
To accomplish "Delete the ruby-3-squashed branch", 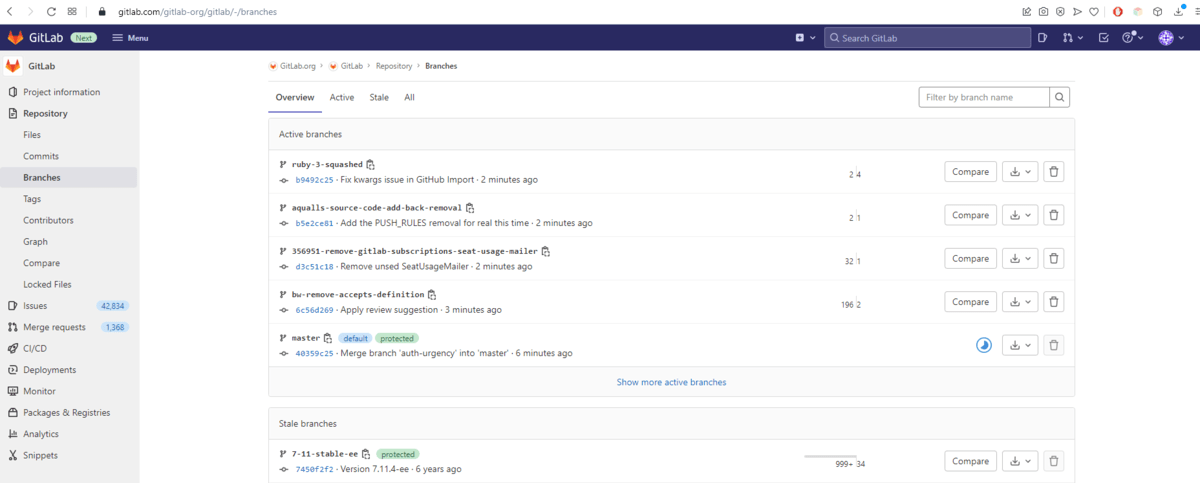I will click(x=1054, y=172).
